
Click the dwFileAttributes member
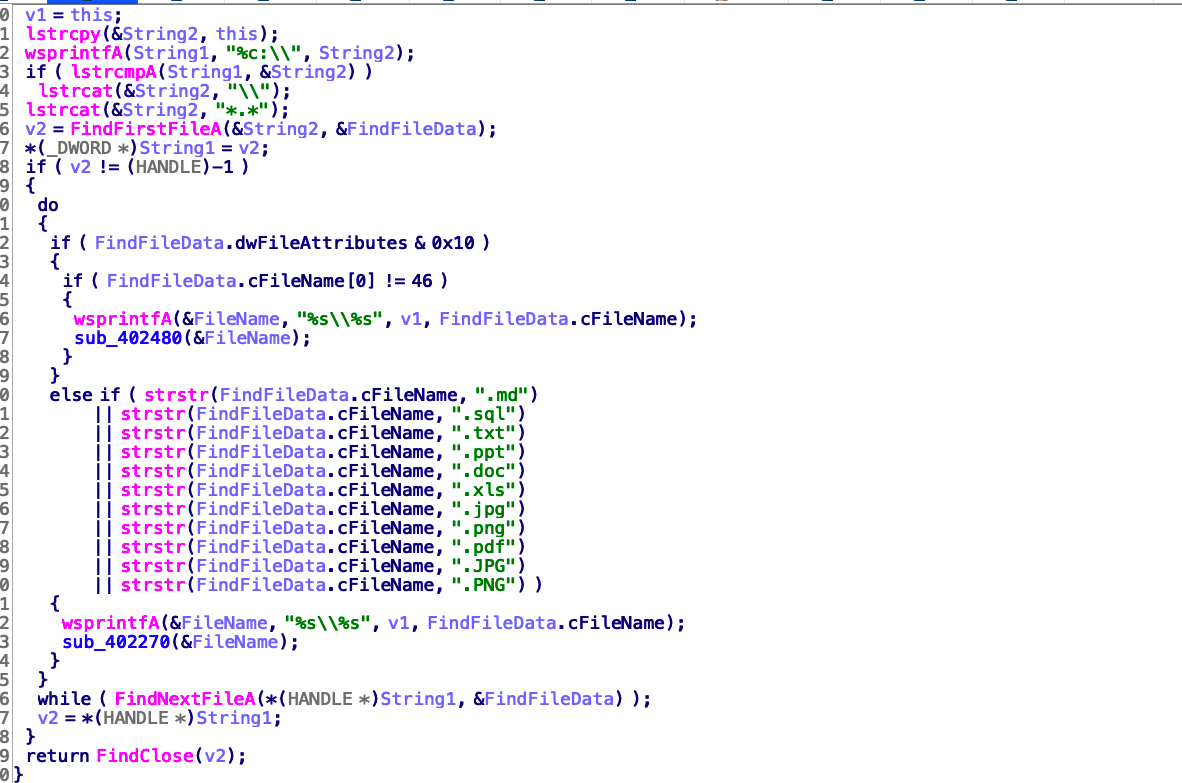[322, 243]
